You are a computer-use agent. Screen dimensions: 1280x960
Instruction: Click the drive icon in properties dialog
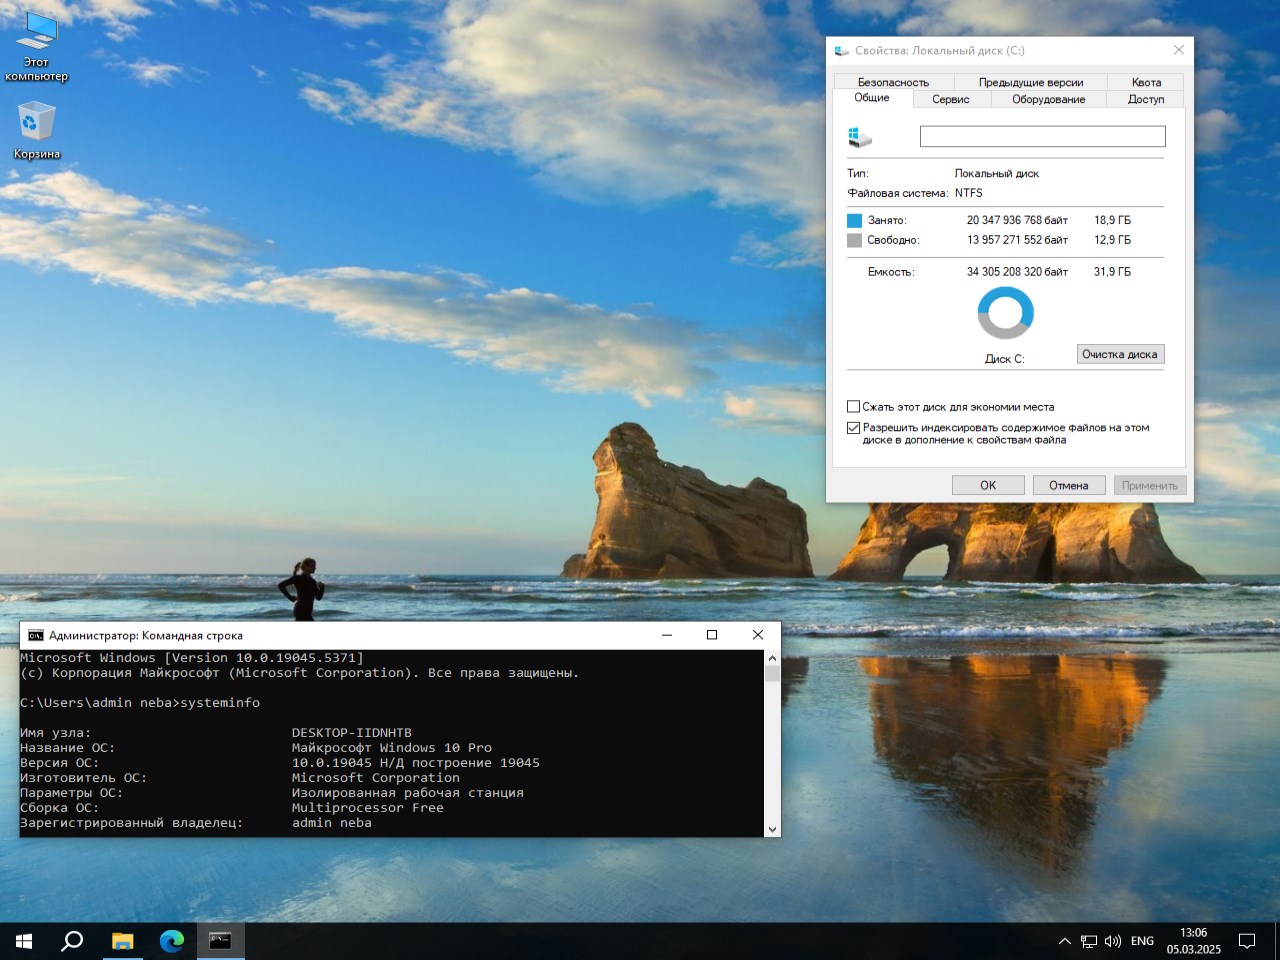859,137
